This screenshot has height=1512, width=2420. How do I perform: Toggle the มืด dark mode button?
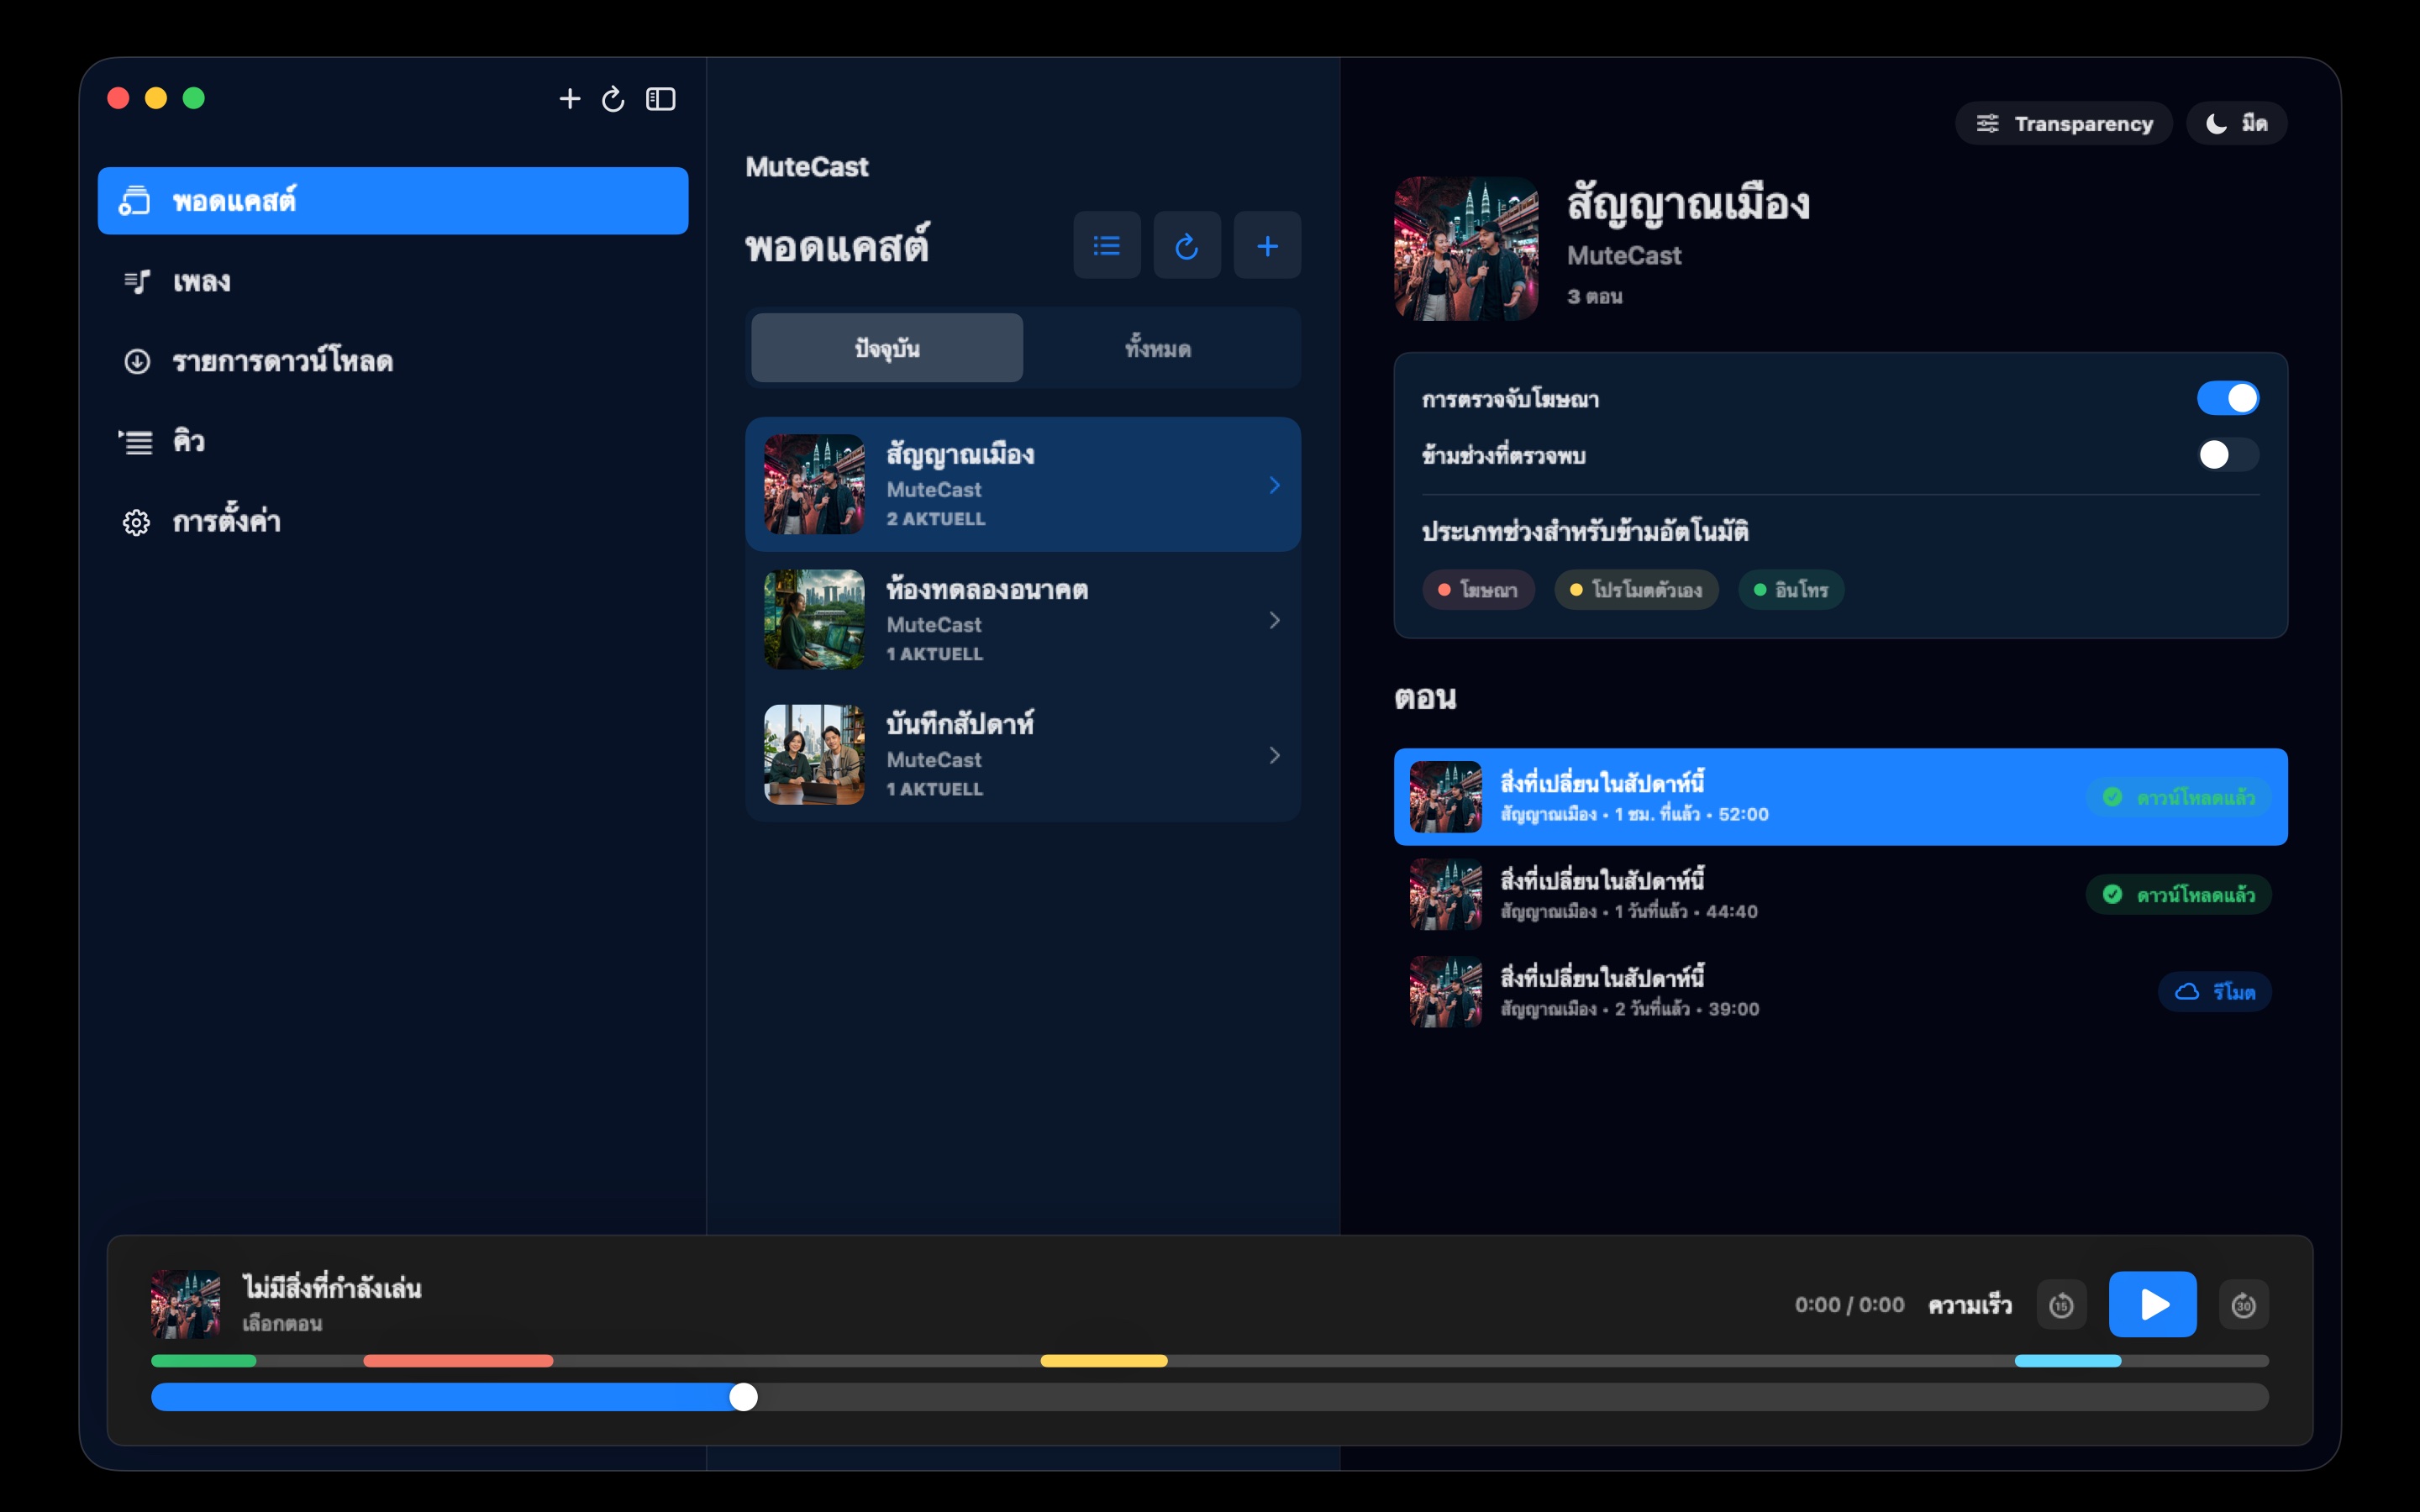point(2236,123)
